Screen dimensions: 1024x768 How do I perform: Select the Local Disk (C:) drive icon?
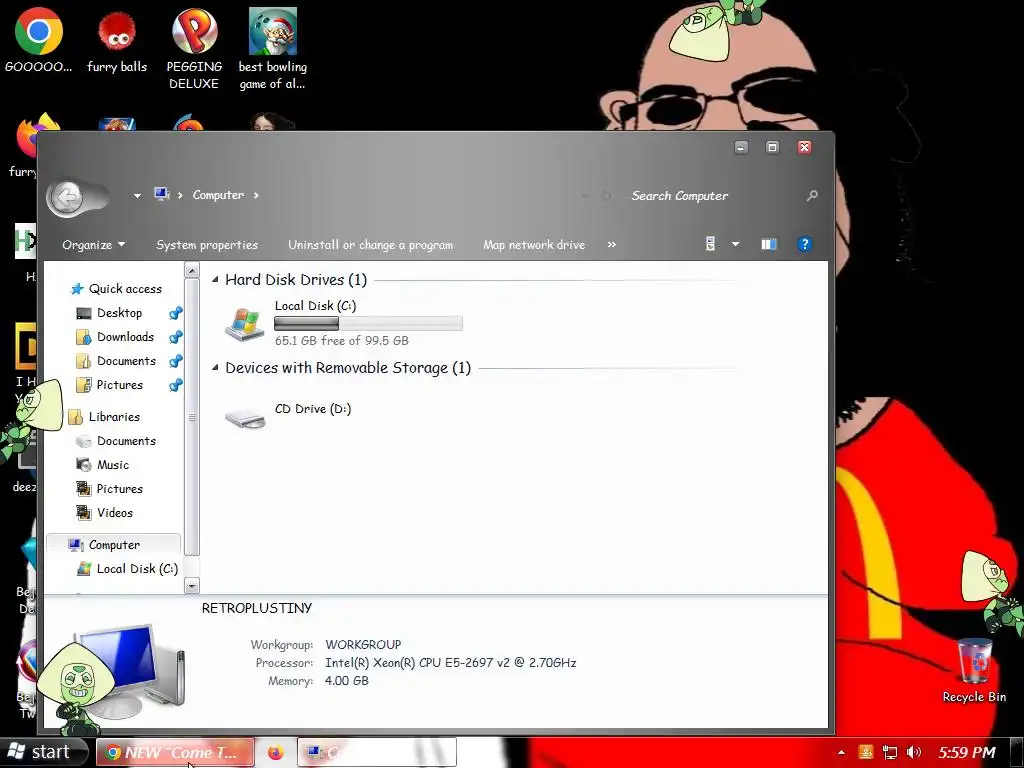coord(244,323)
